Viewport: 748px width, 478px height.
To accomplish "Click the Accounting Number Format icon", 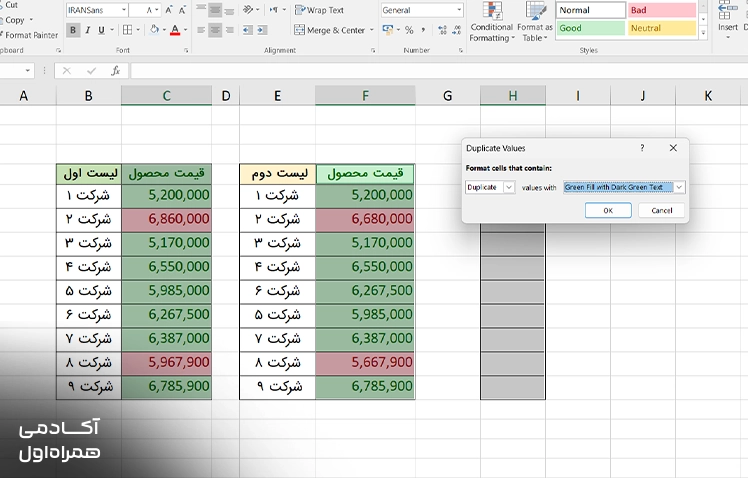I will (x=388, y=30).
